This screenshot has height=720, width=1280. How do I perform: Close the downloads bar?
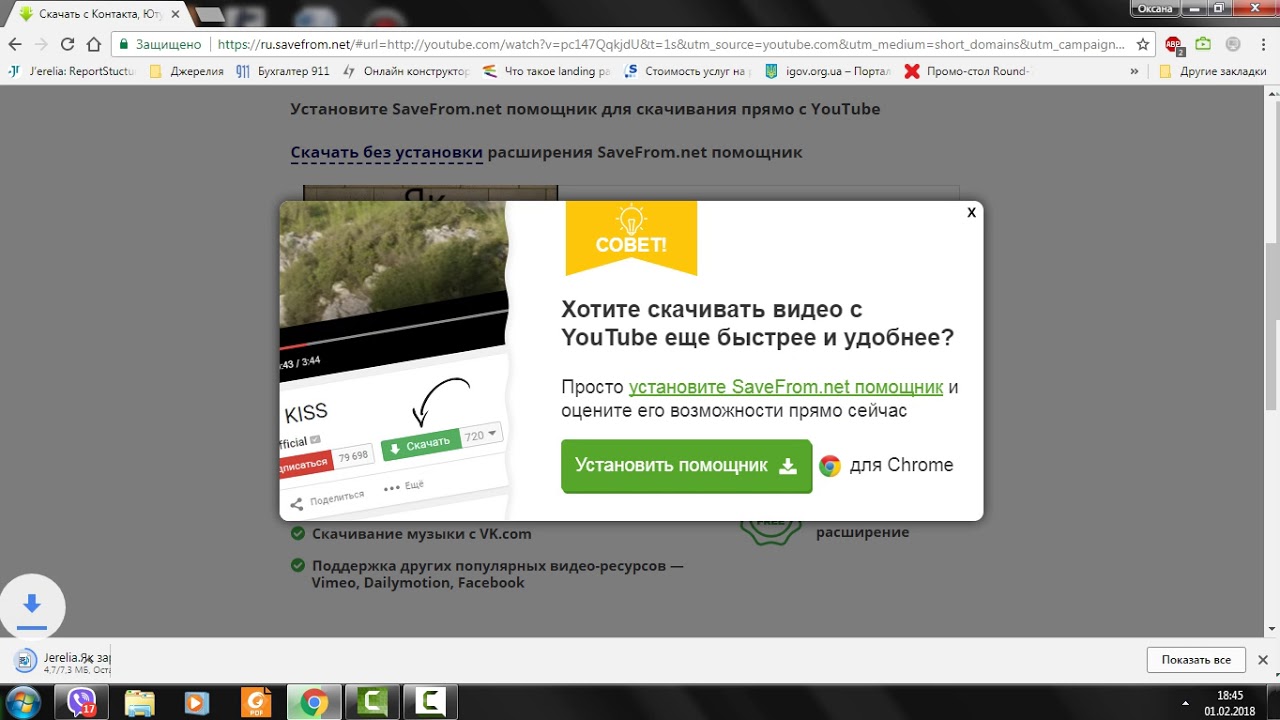1262,660
